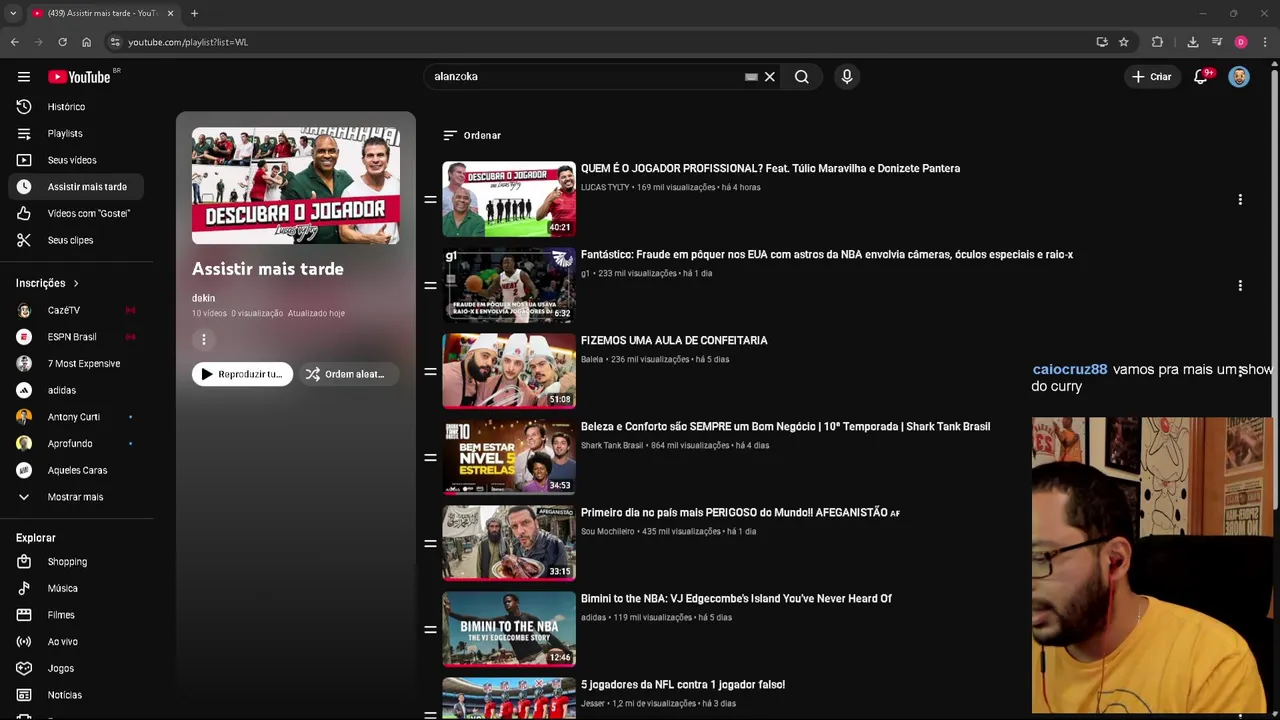Screen dimensions: 1280x720
Task: Open Ao vivo in Explorar
Action: pos(77,642)
